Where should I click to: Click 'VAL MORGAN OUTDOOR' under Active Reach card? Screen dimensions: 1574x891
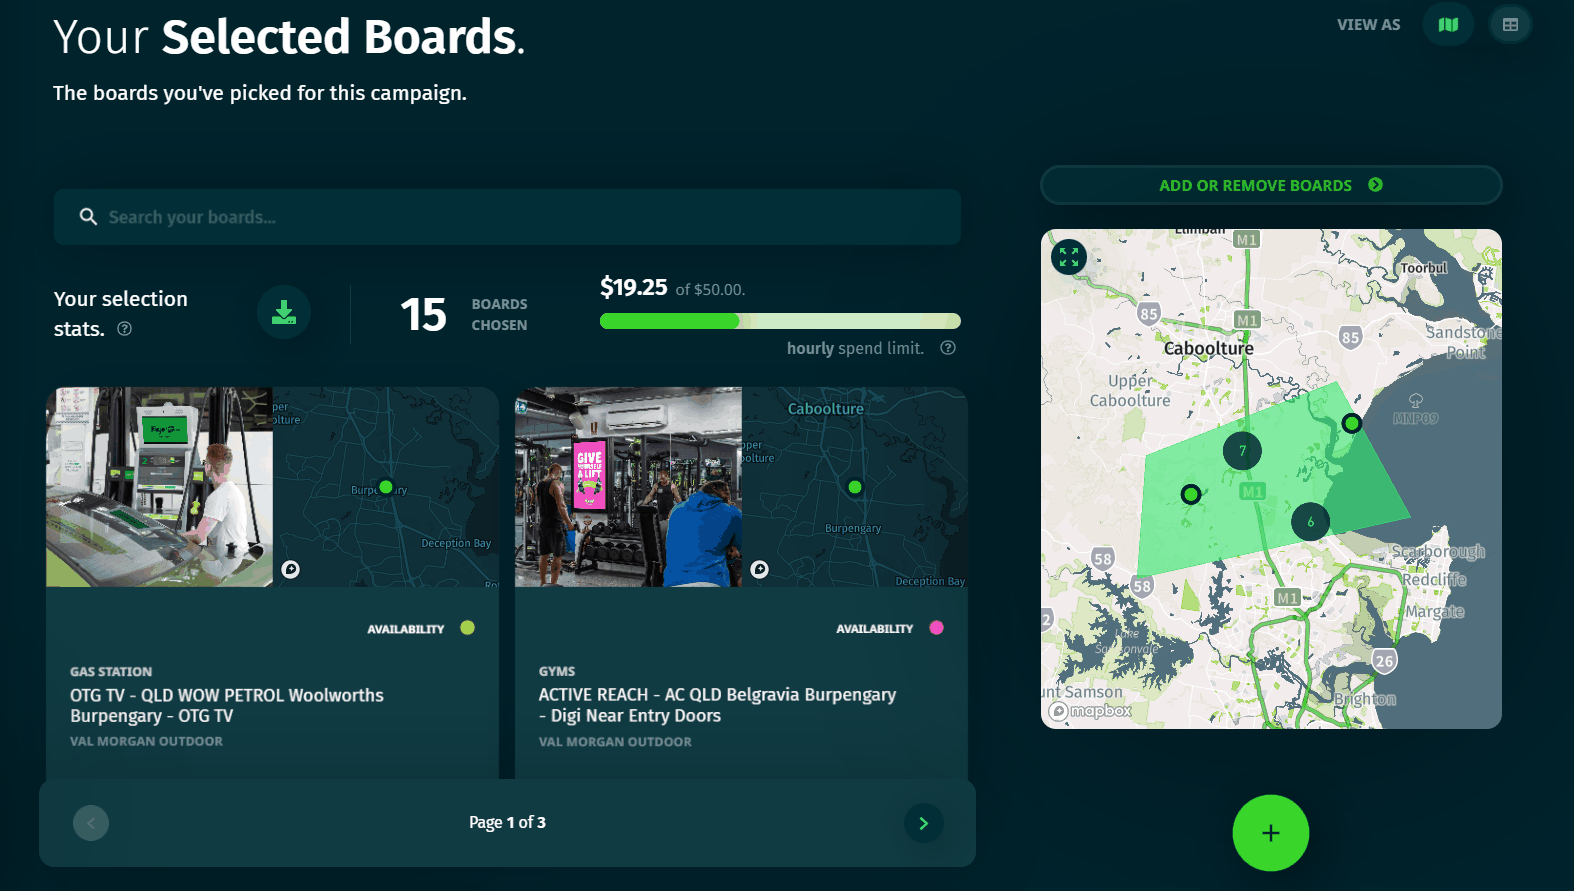click(x=615, y=742)
